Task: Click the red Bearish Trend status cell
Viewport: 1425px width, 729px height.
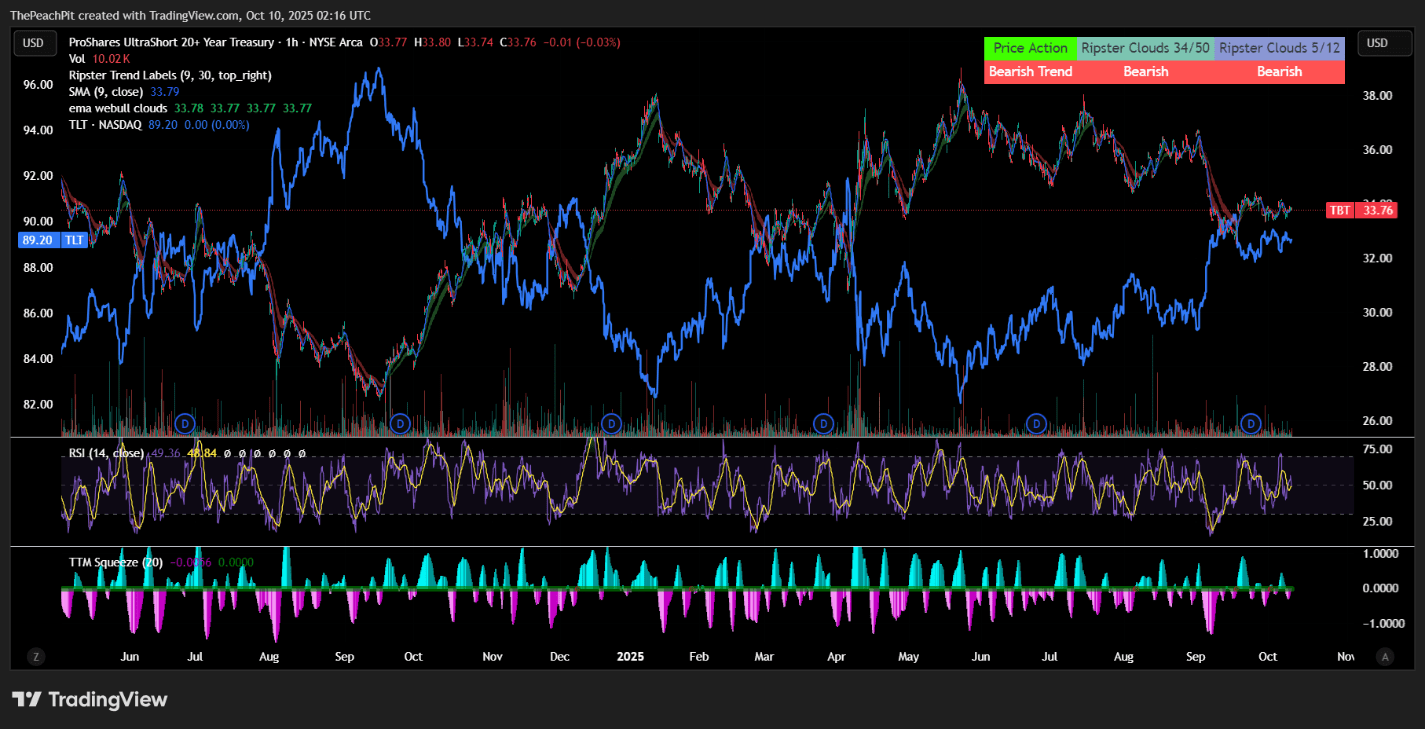Action: coord(1030,72)
